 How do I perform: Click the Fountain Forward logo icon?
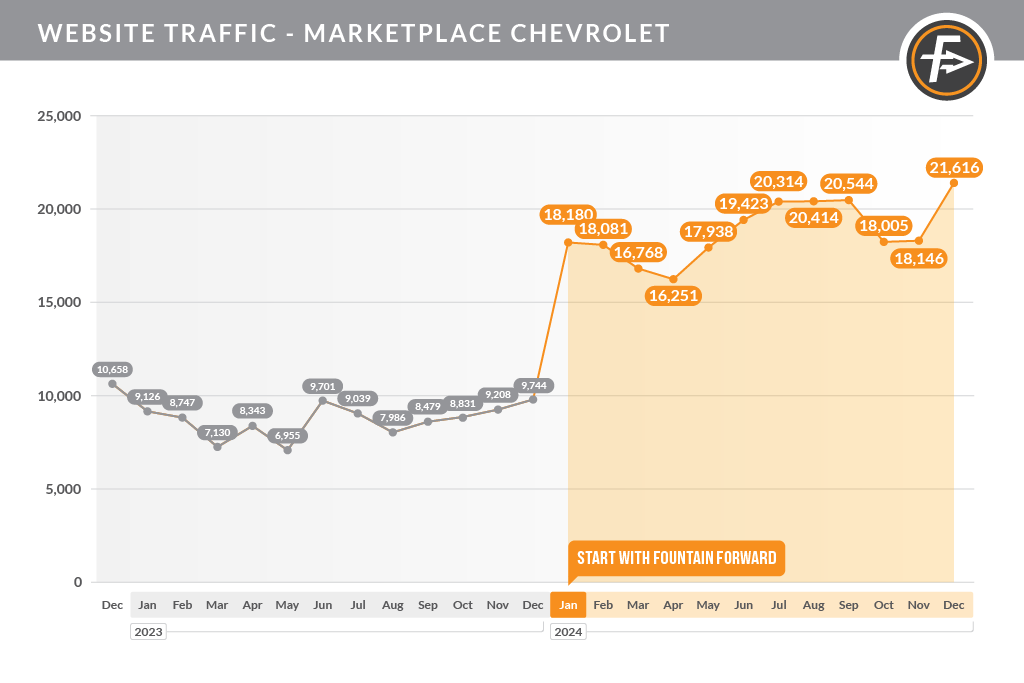pos(946,60)
